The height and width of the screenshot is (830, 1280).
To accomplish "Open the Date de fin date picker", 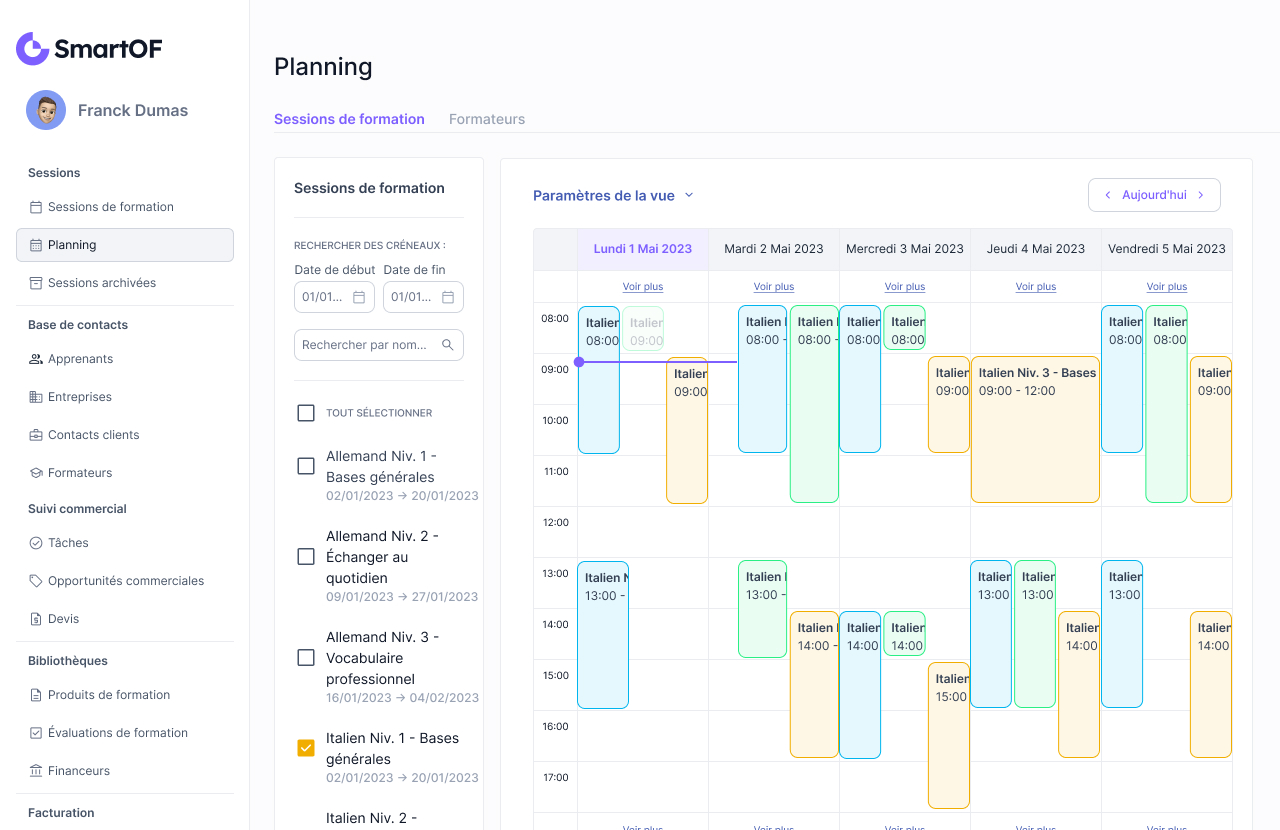I will point(448,297).
